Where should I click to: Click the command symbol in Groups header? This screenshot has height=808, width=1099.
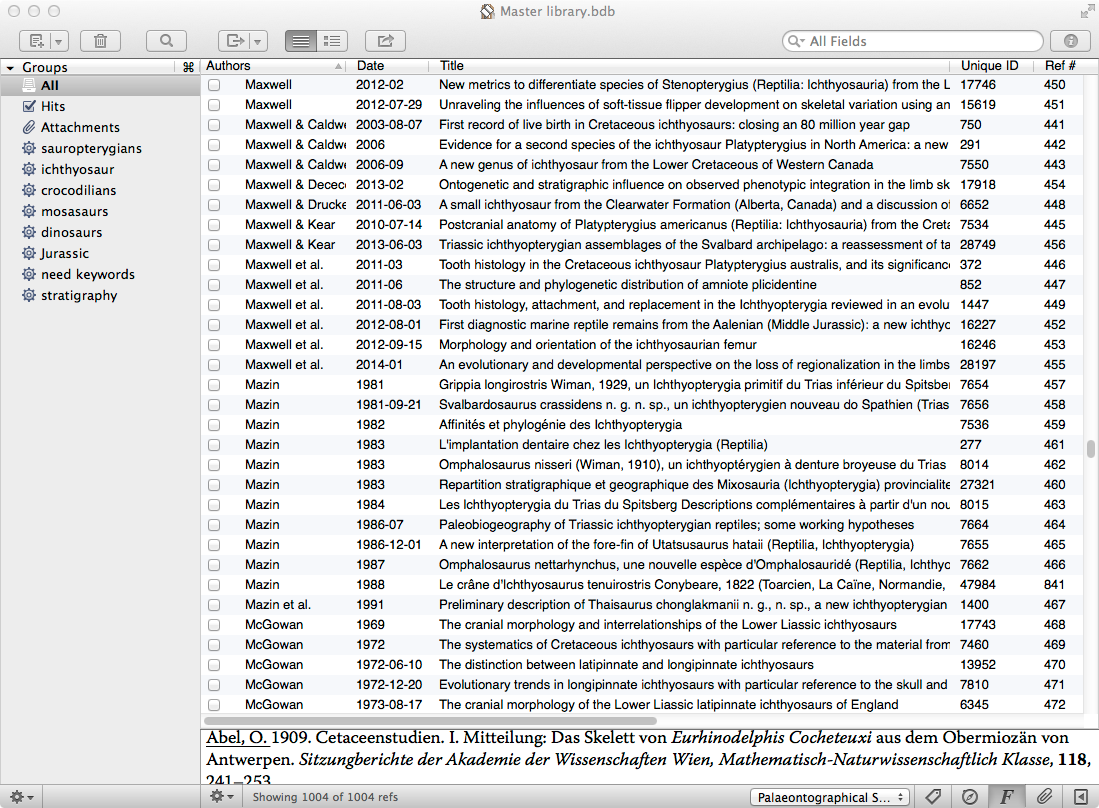click(188, 67)
